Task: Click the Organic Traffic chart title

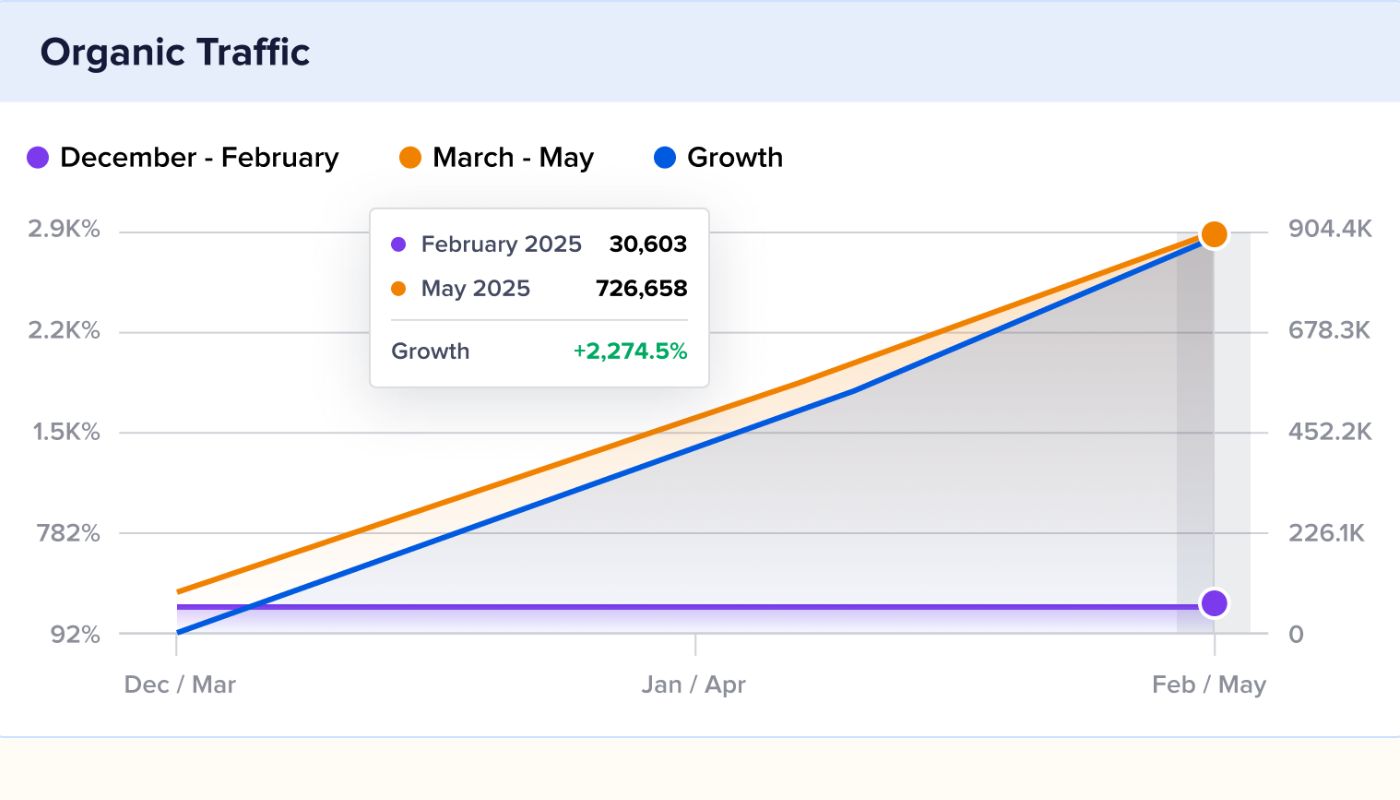Action: [x=173, y=51]
